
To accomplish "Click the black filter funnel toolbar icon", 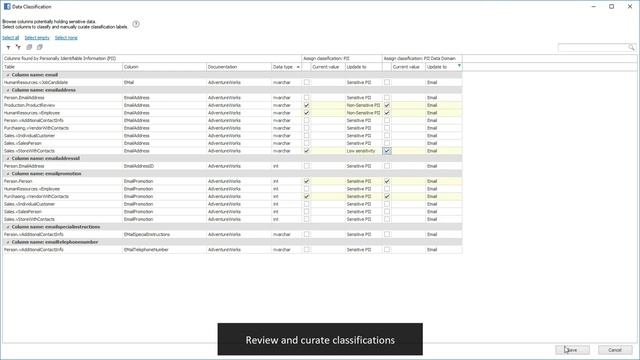I will click(8, 47).
